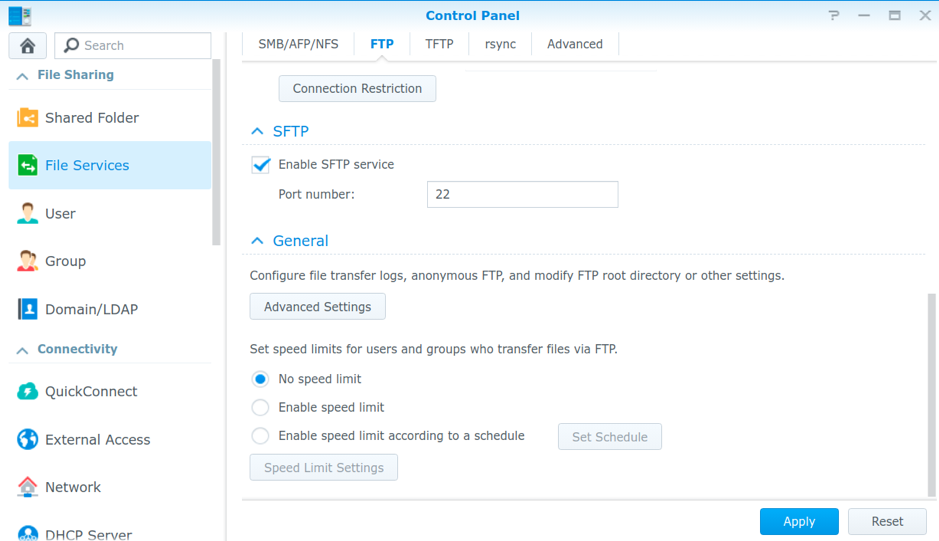This screenshot has width=939, height=541.
Task: Collapse the General section chevron
Action: tap(258, 241)
